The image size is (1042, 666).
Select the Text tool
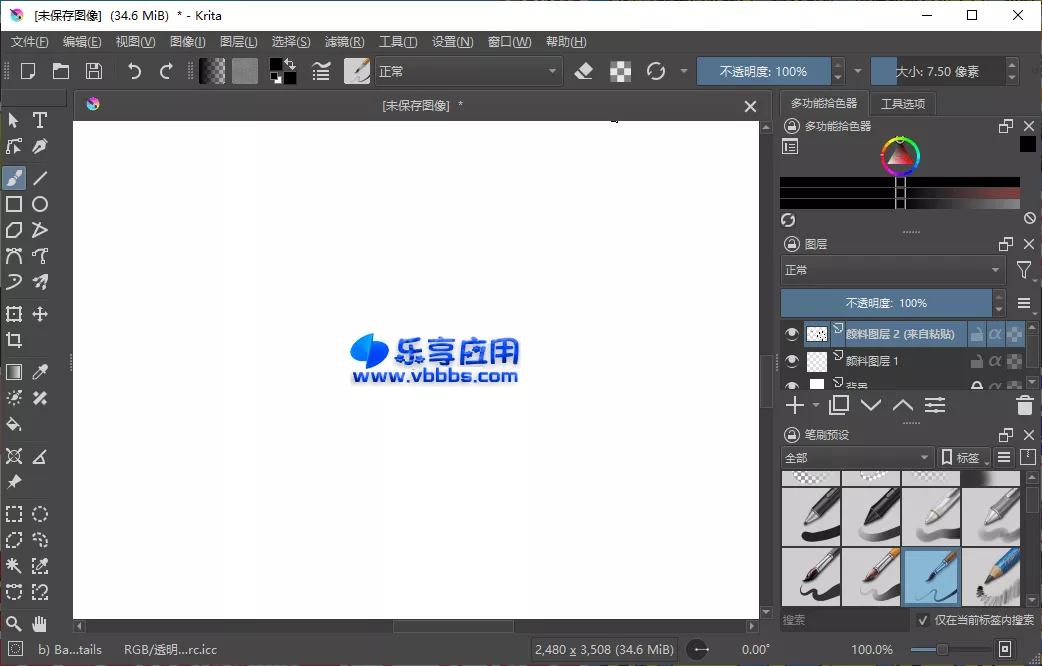(40, 120)
